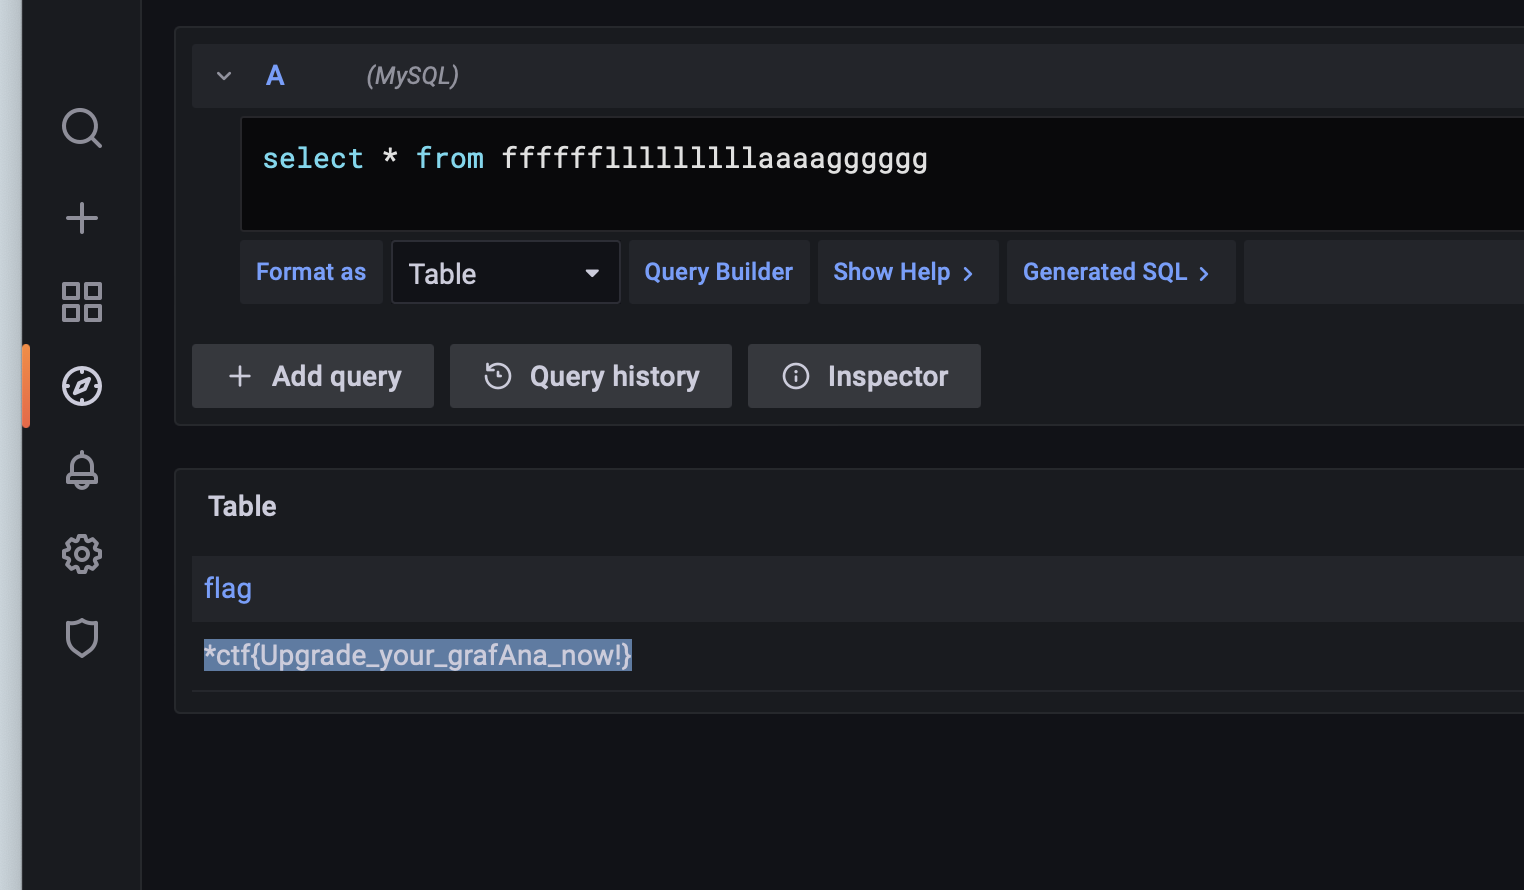Click the Create plus icon

(x=82, y=217)
